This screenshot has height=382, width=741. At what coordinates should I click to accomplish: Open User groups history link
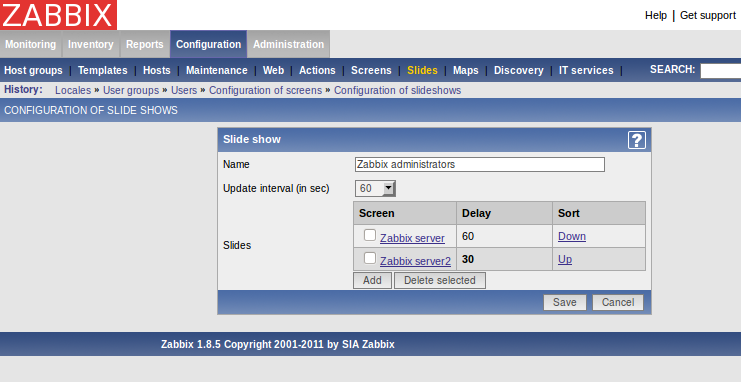click(x=131, y=90)
